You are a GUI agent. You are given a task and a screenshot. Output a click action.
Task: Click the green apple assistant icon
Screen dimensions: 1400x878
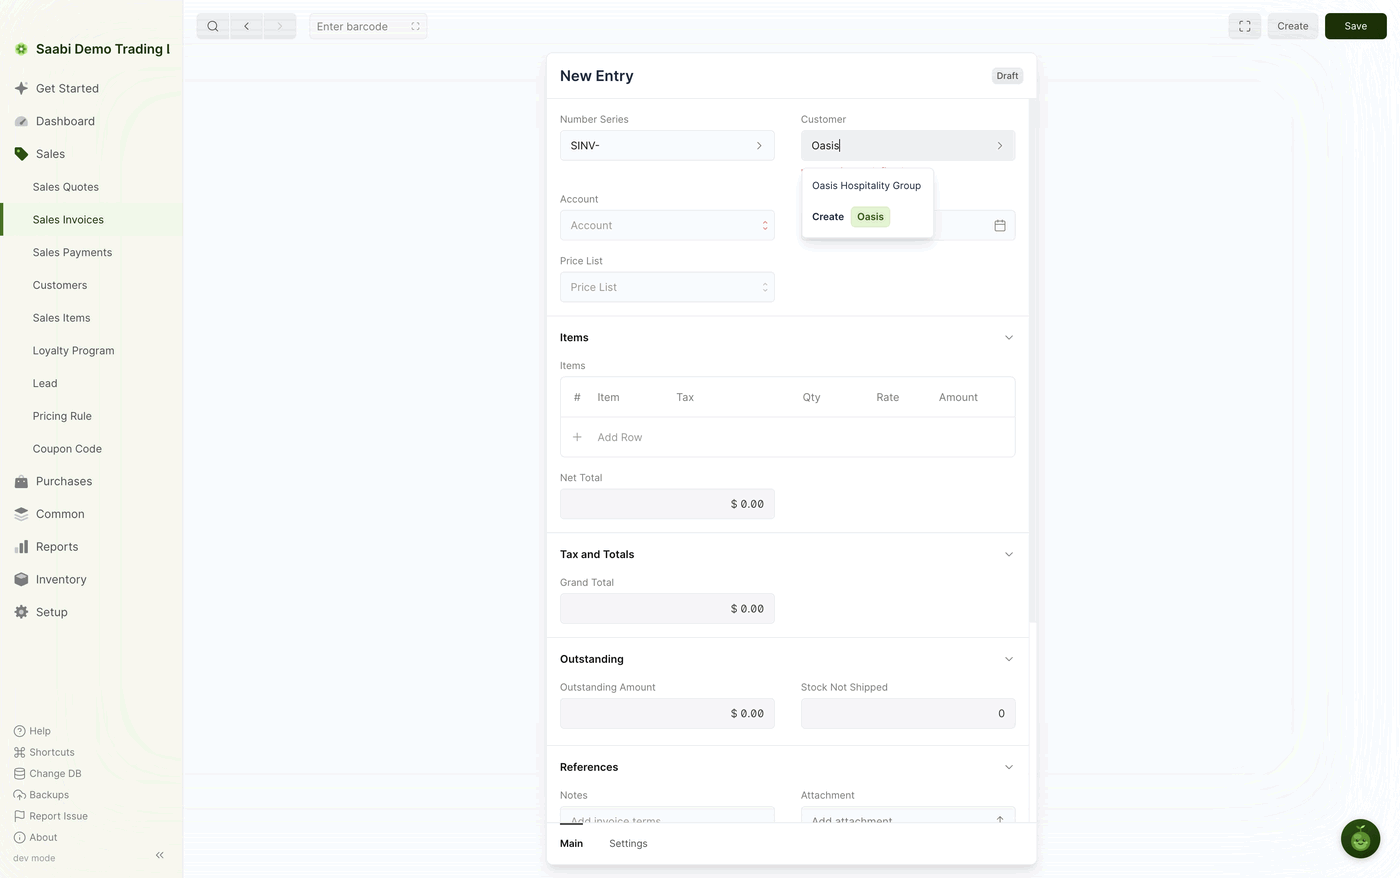coord(1360,839)
